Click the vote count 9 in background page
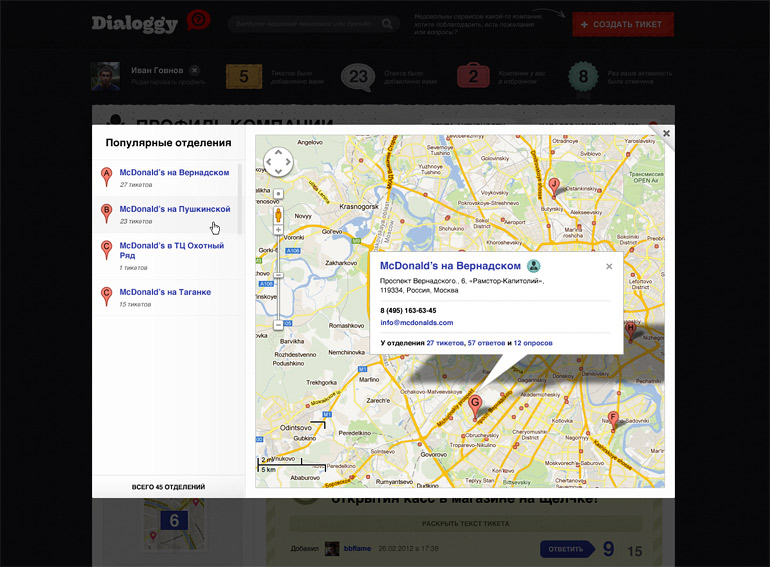The height and width of the screenshot is (567, 770). coord(608,549)
